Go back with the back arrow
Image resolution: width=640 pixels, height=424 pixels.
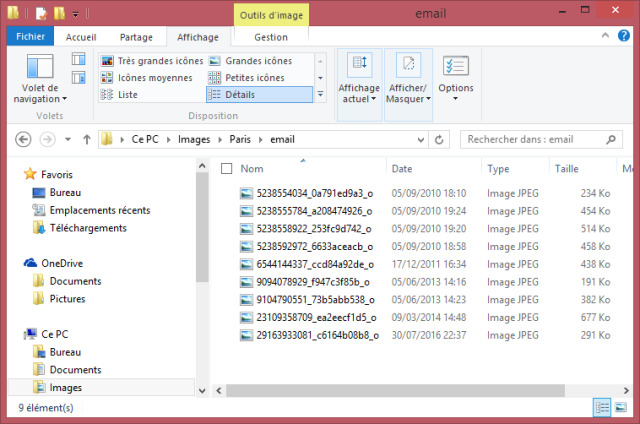pyautogui.click(x=23, y=140)
